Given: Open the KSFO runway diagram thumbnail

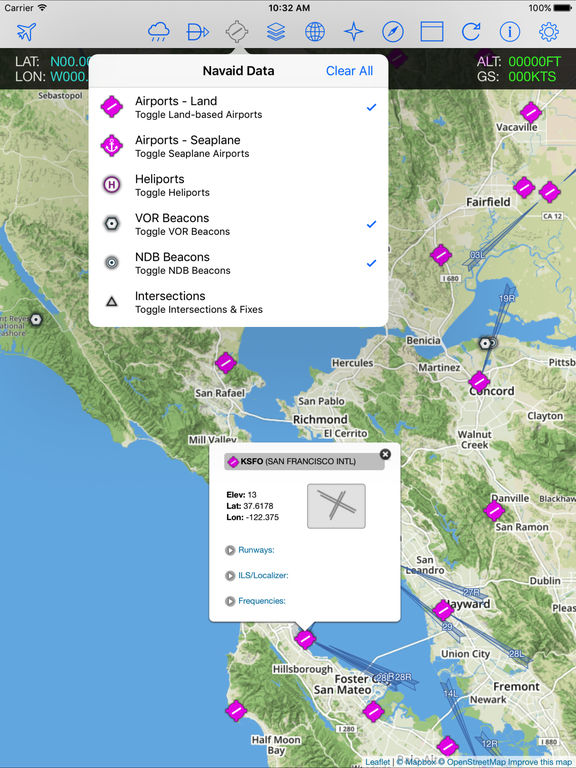Looking at the screenshot, I should pyautogui.click(x=336, y=506).
